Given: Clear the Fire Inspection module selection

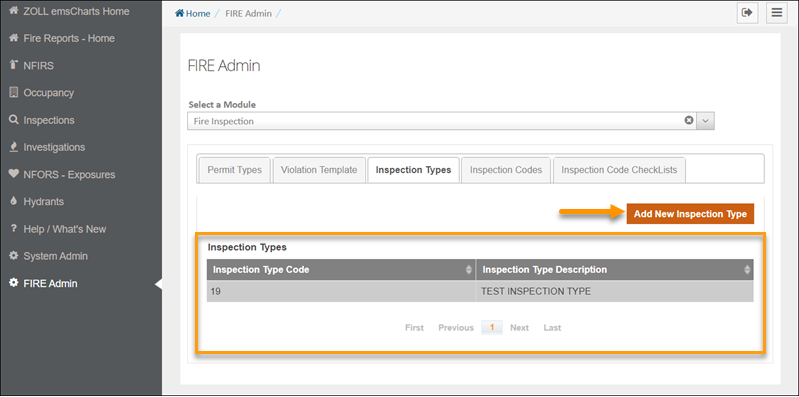Looking at the screenshot, I should (x=688, y=121).
